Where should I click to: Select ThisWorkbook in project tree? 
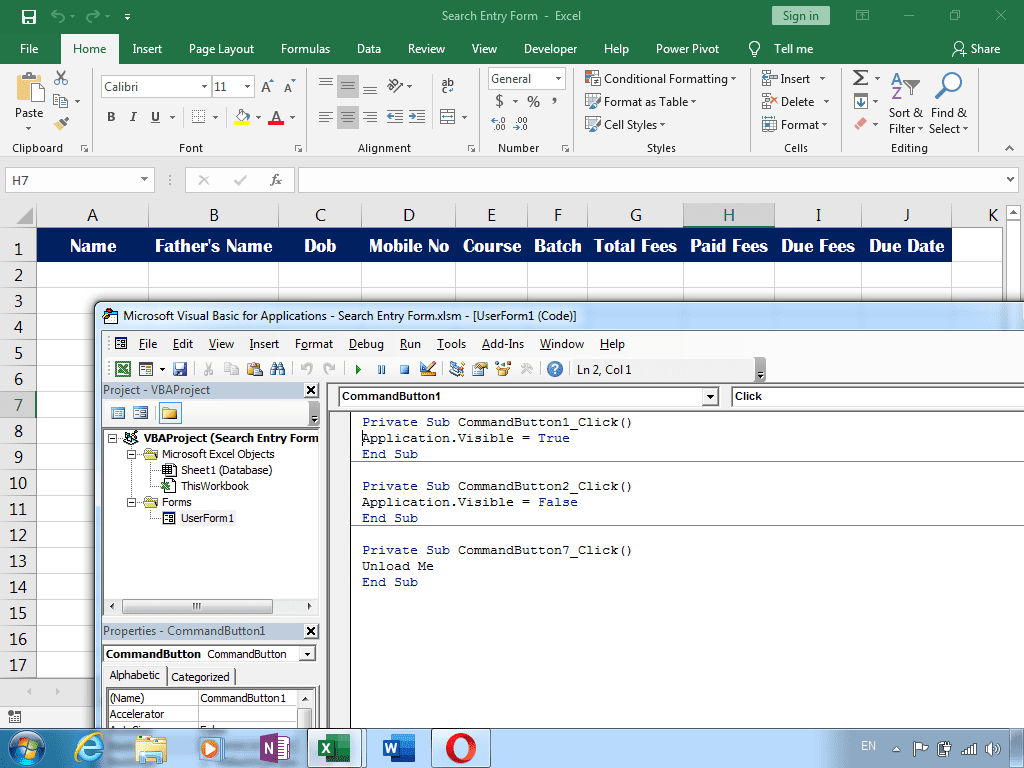(214, 487)
